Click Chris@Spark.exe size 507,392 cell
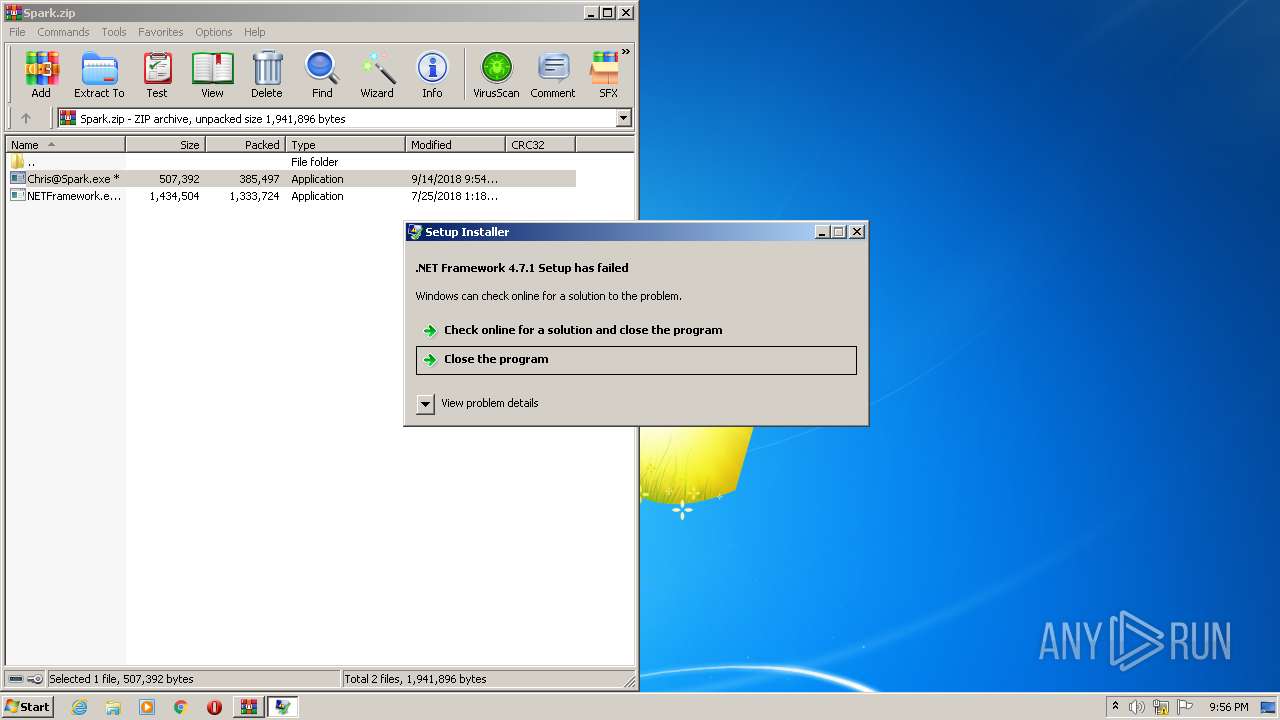Image resolution: width=1280 pixels, height=720 pixels. [179, 179]
